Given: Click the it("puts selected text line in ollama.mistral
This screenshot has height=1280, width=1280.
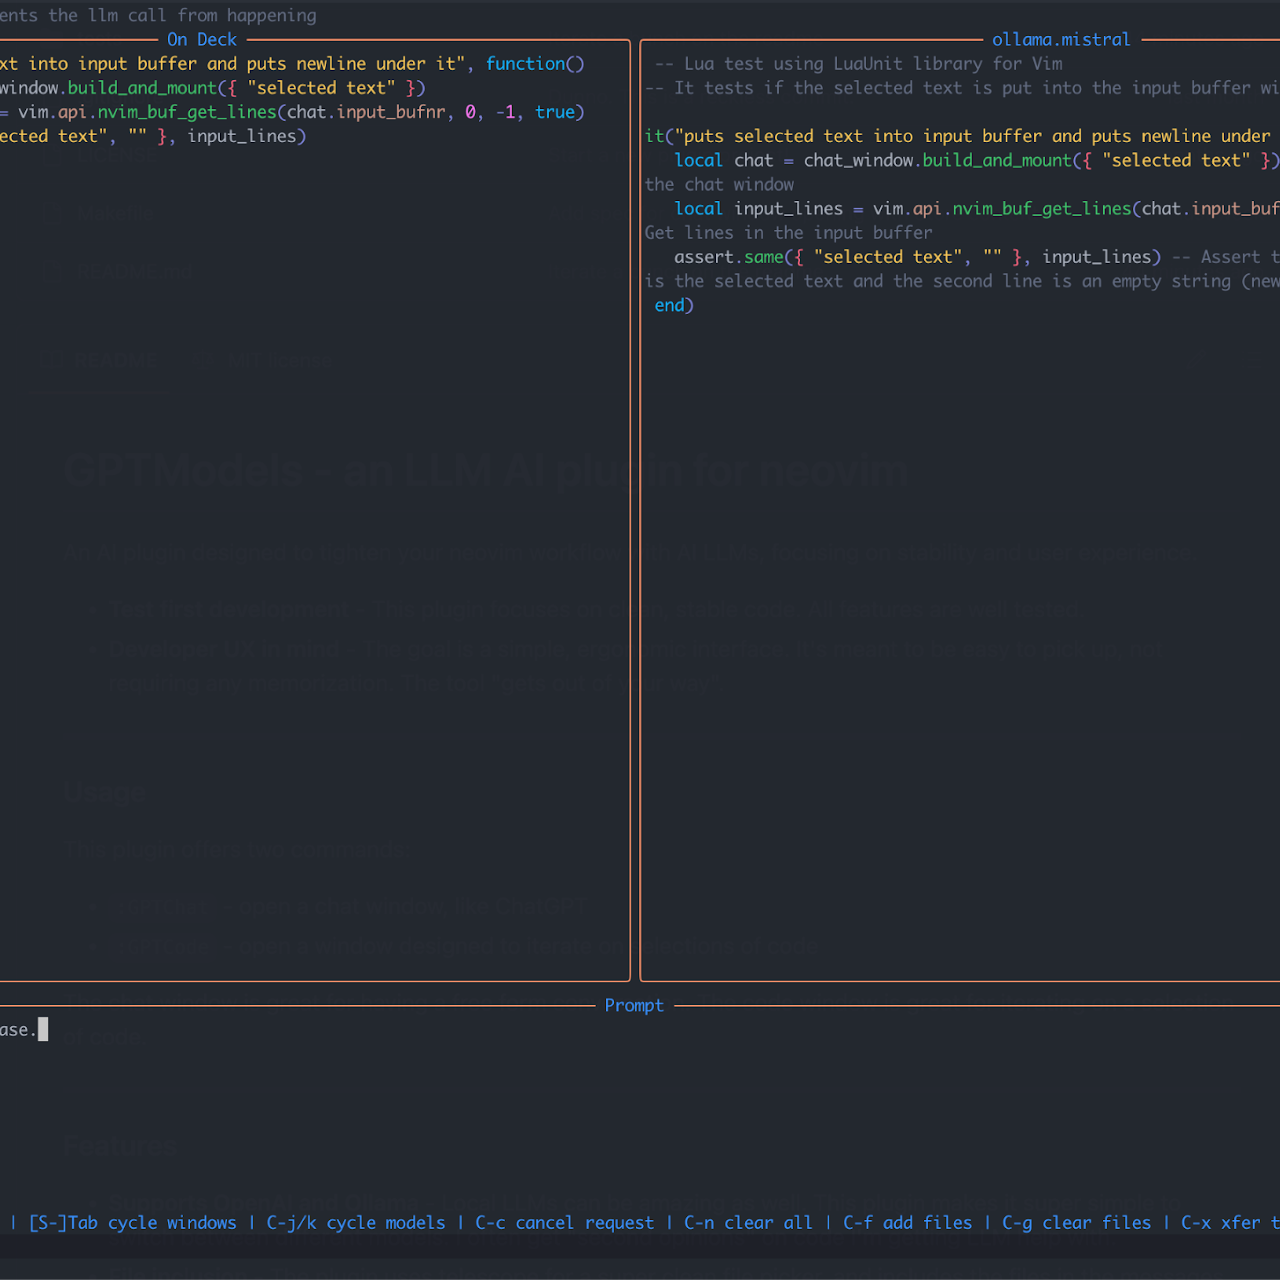Looking at the screenshot, I should (x=962, y=136).
